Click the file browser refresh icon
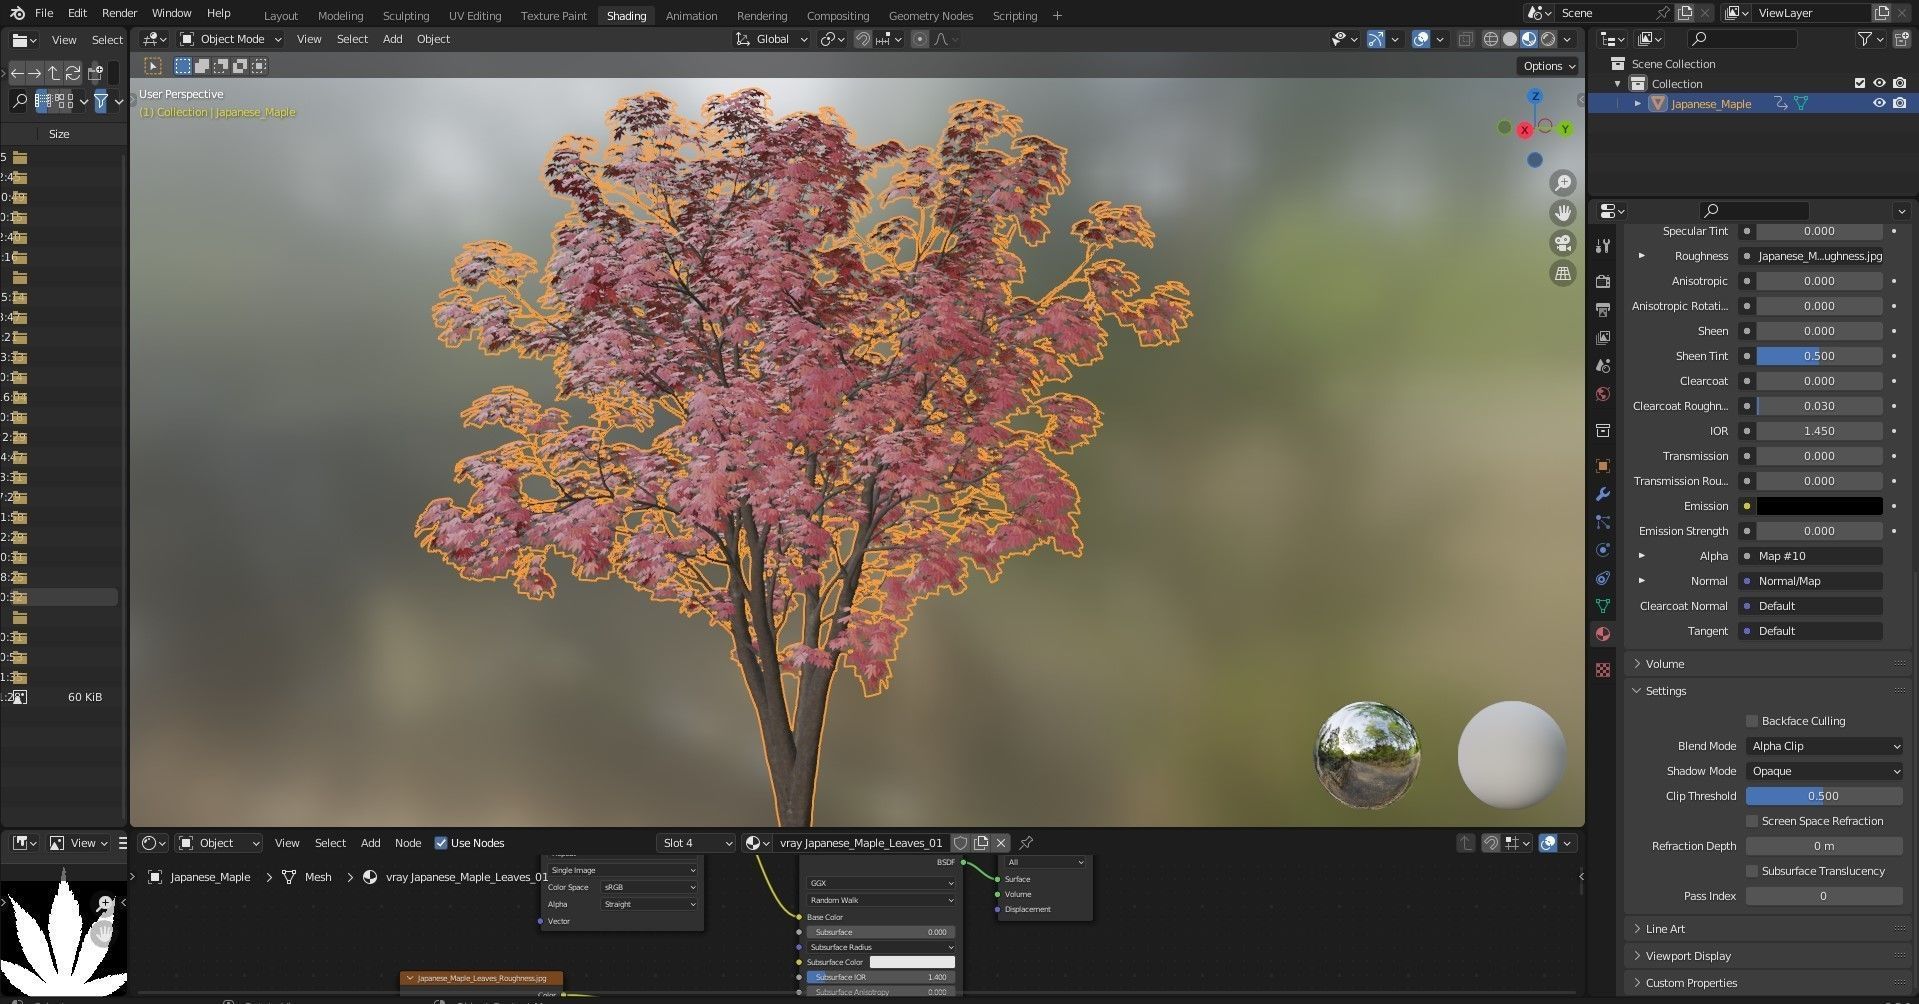 [x=73, y=73]
